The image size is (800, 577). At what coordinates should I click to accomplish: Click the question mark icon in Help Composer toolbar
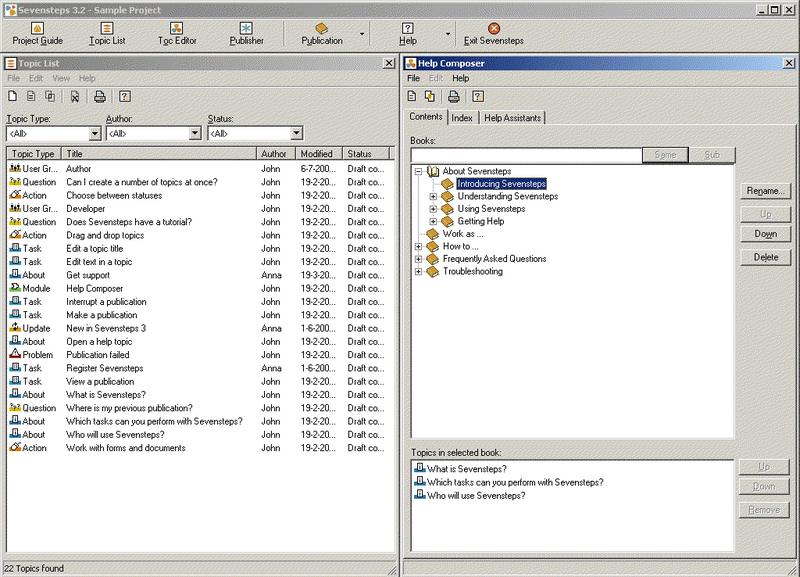point(478,96)
